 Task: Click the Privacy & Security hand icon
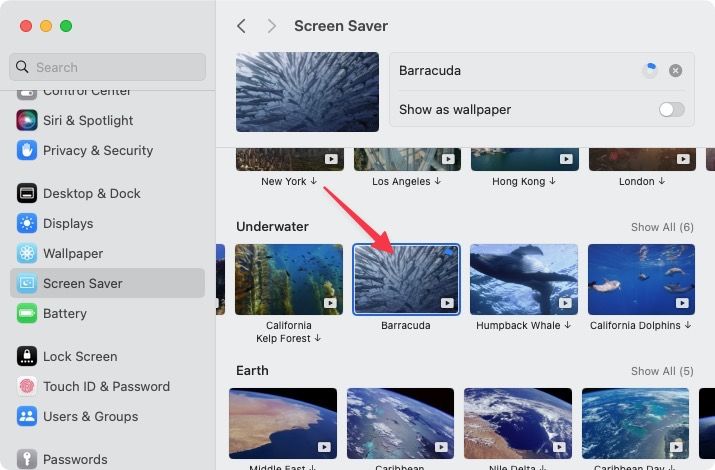pyautogui.click(x=27, y=150)
